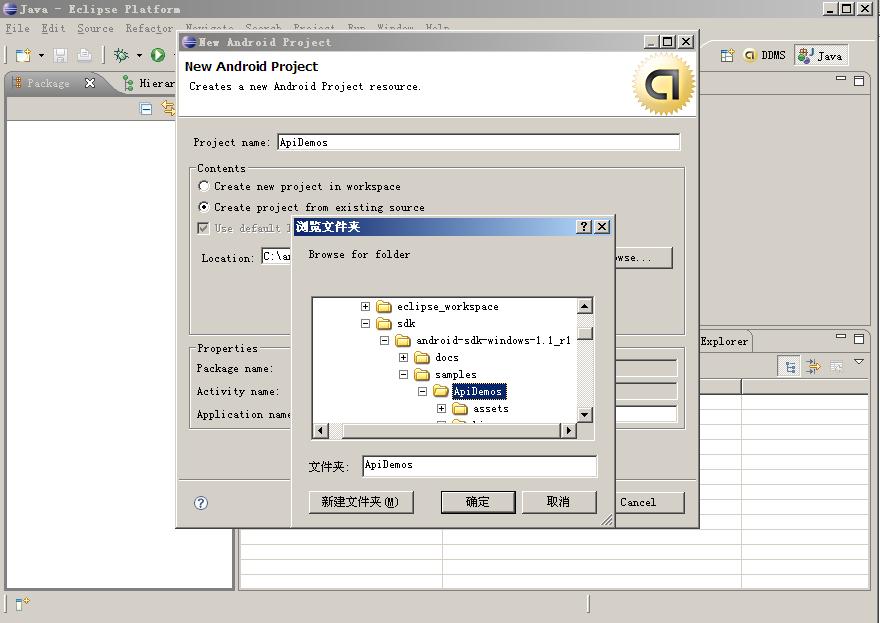Select 'Create new project in workspace' radio
Viewport: 880px width, 623px height.
click(x=204, y=186)
